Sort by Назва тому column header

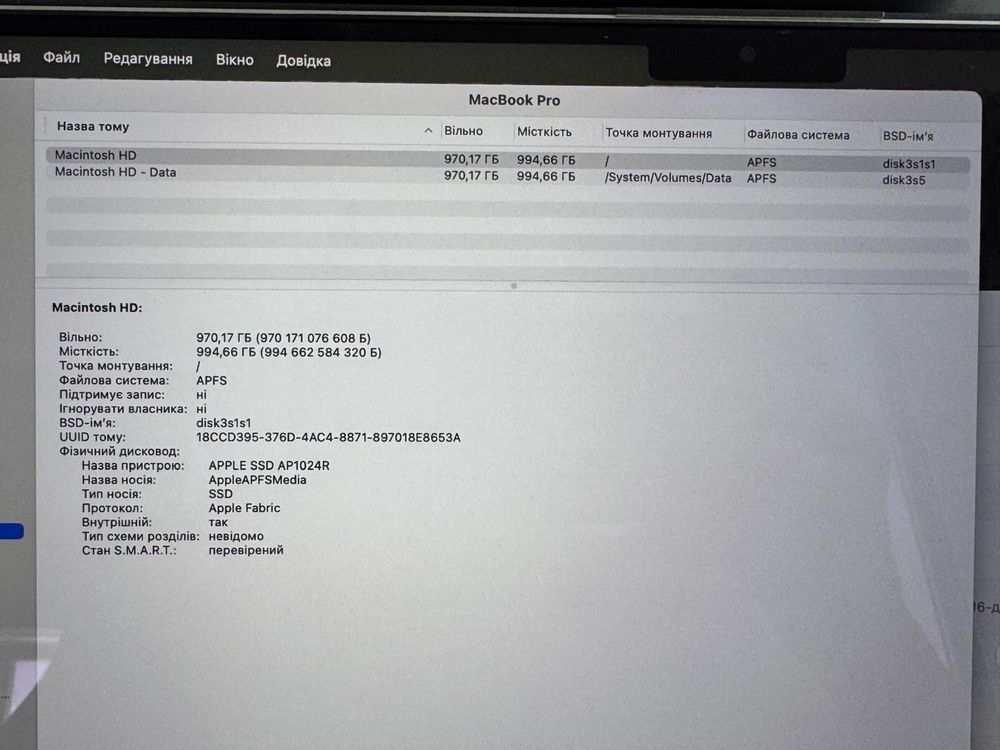[93, 126]
